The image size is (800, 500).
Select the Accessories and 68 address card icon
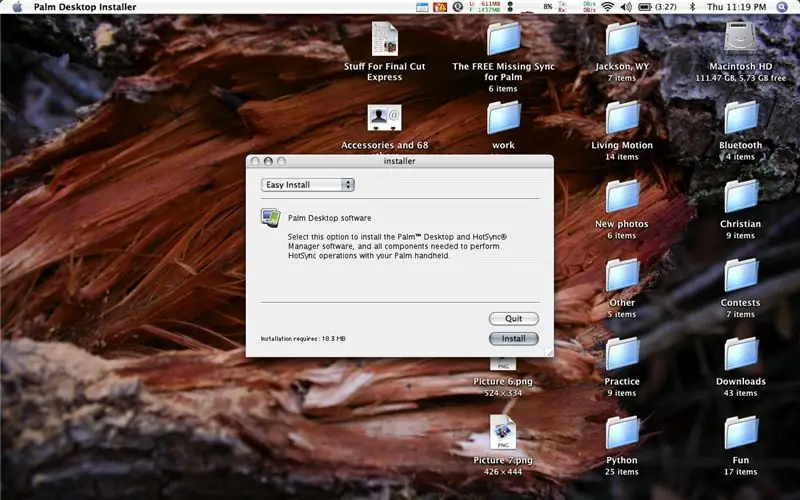pos(385,118)
